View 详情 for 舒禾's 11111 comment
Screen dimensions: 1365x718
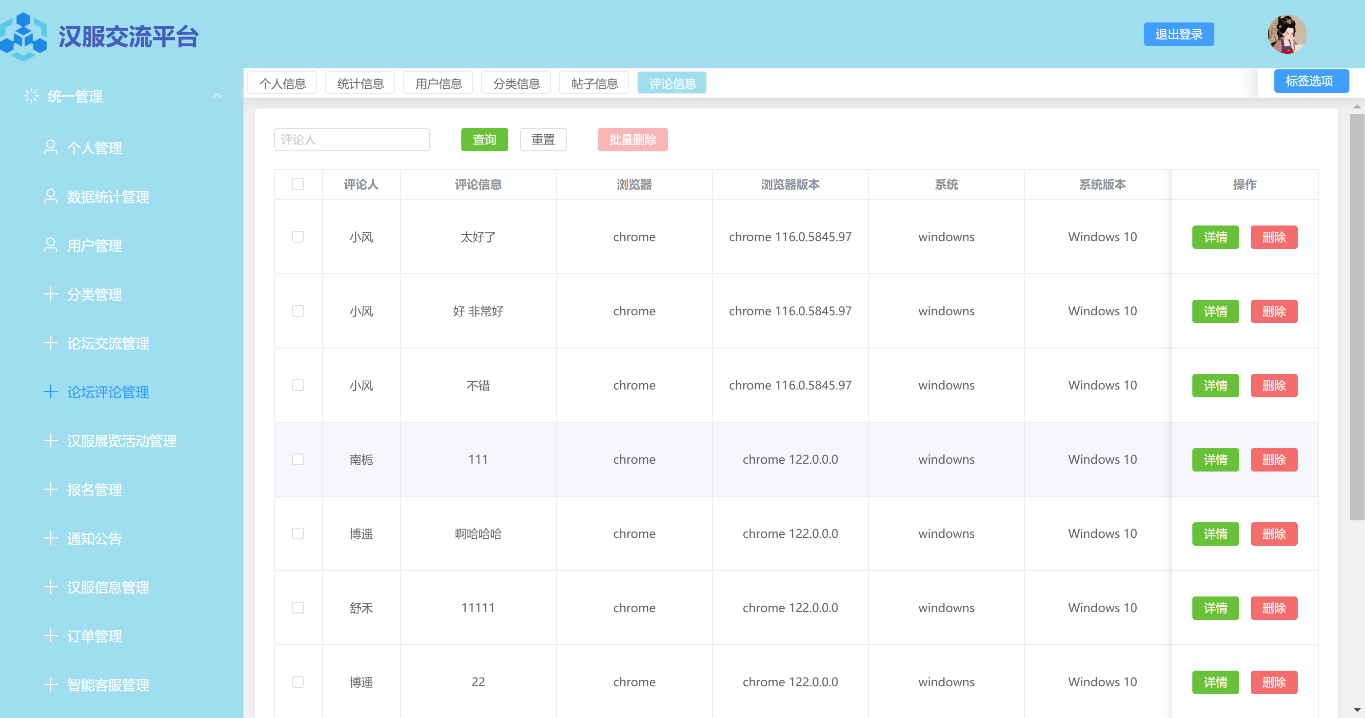(x=1215, y=607)
